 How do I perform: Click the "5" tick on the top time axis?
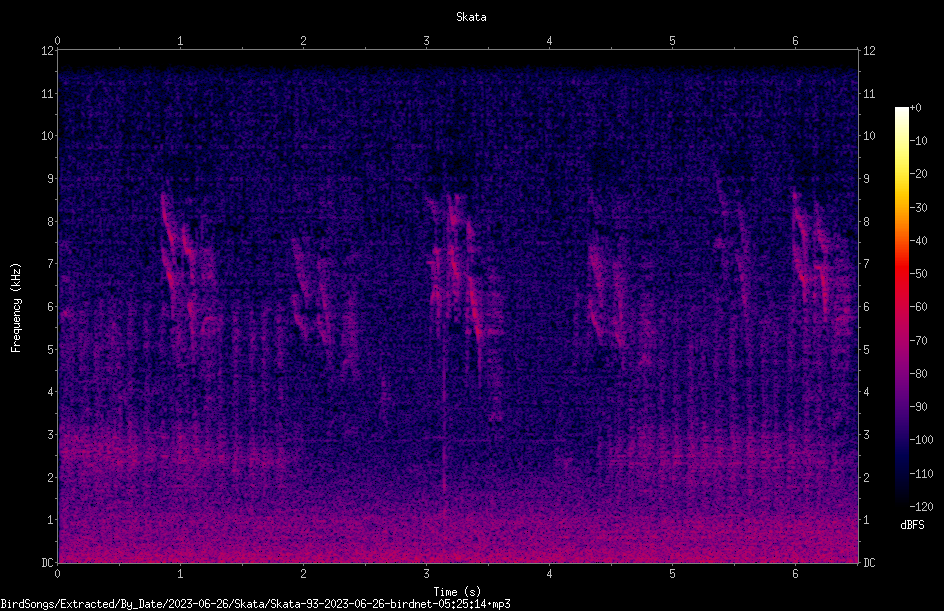[672, 41]
